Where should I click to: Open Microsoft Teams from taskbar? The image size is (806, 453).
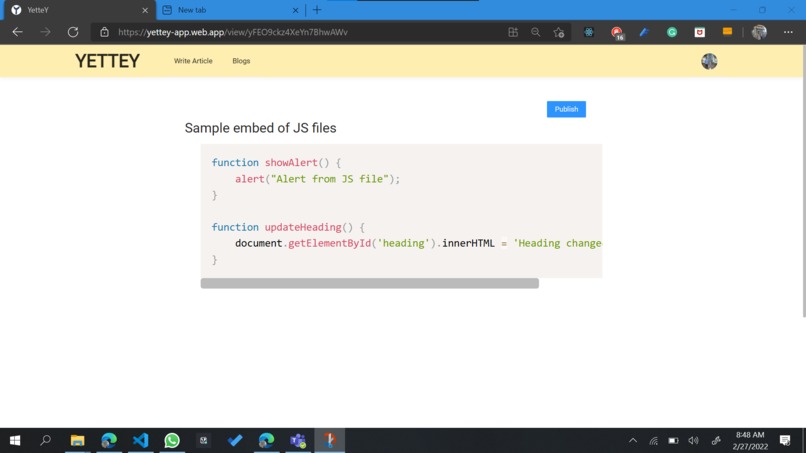(298, 441)
